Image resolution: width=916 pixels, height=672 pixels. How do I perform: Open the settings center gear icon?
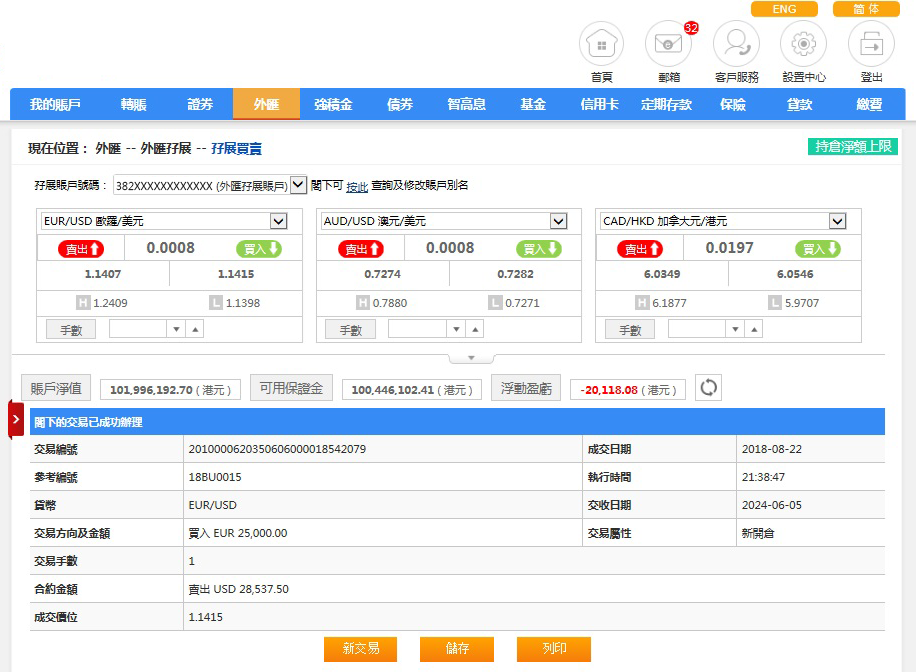tap(804, 45)
